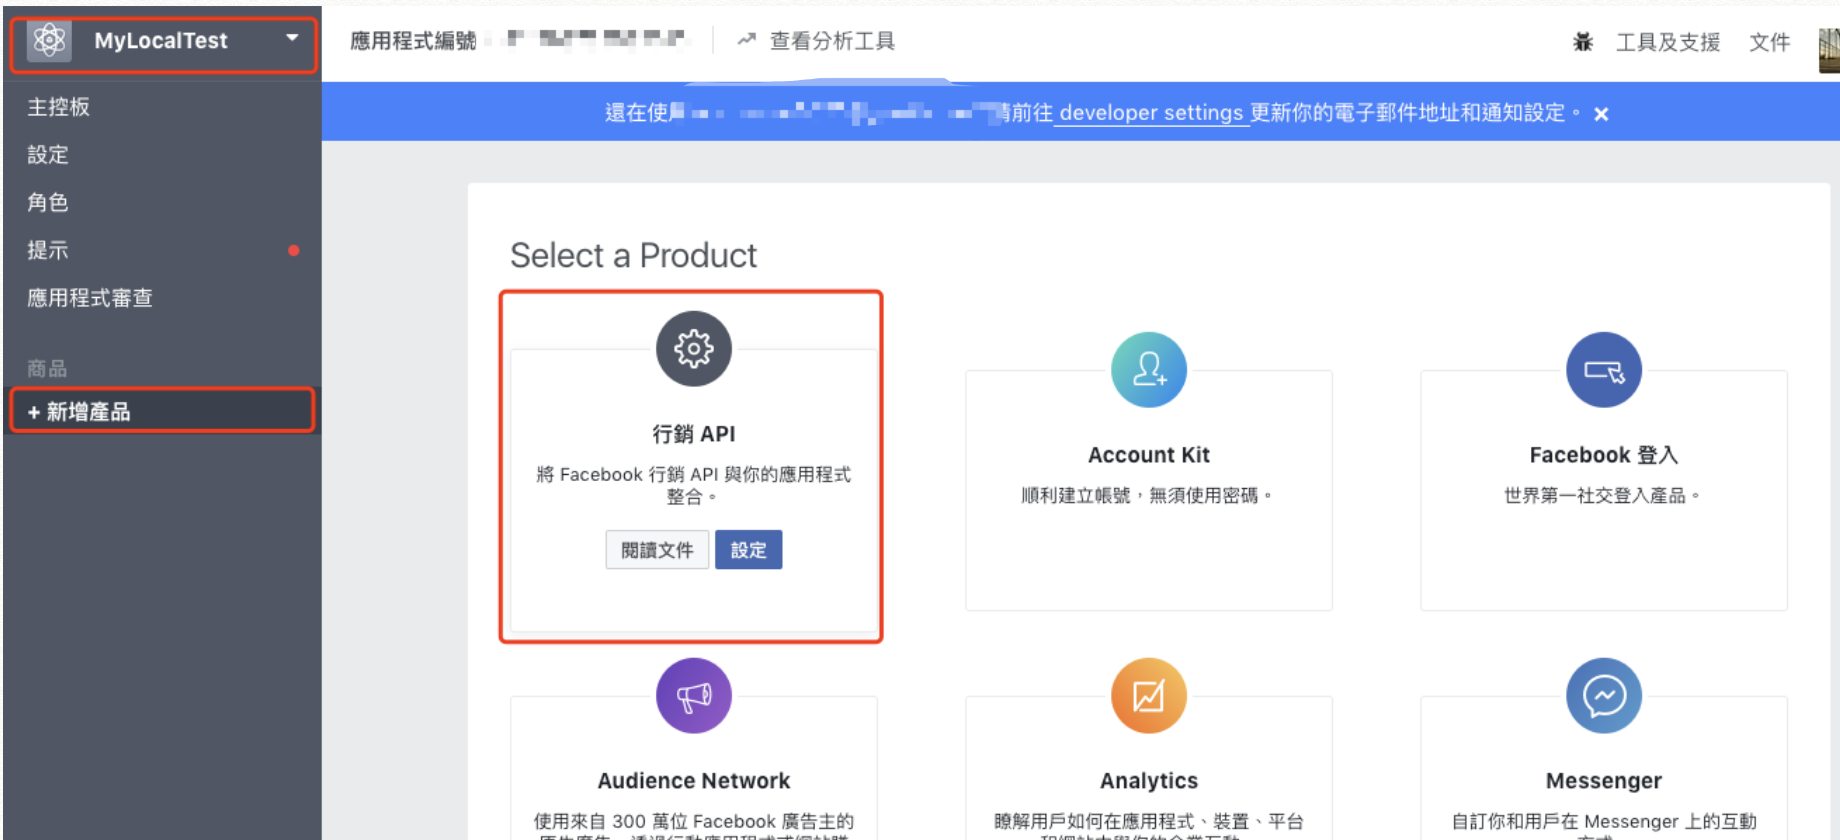The image size is (1840, 840).
Task: Click the Audience Network megaphone icon
Action: [x=694, y=696]
